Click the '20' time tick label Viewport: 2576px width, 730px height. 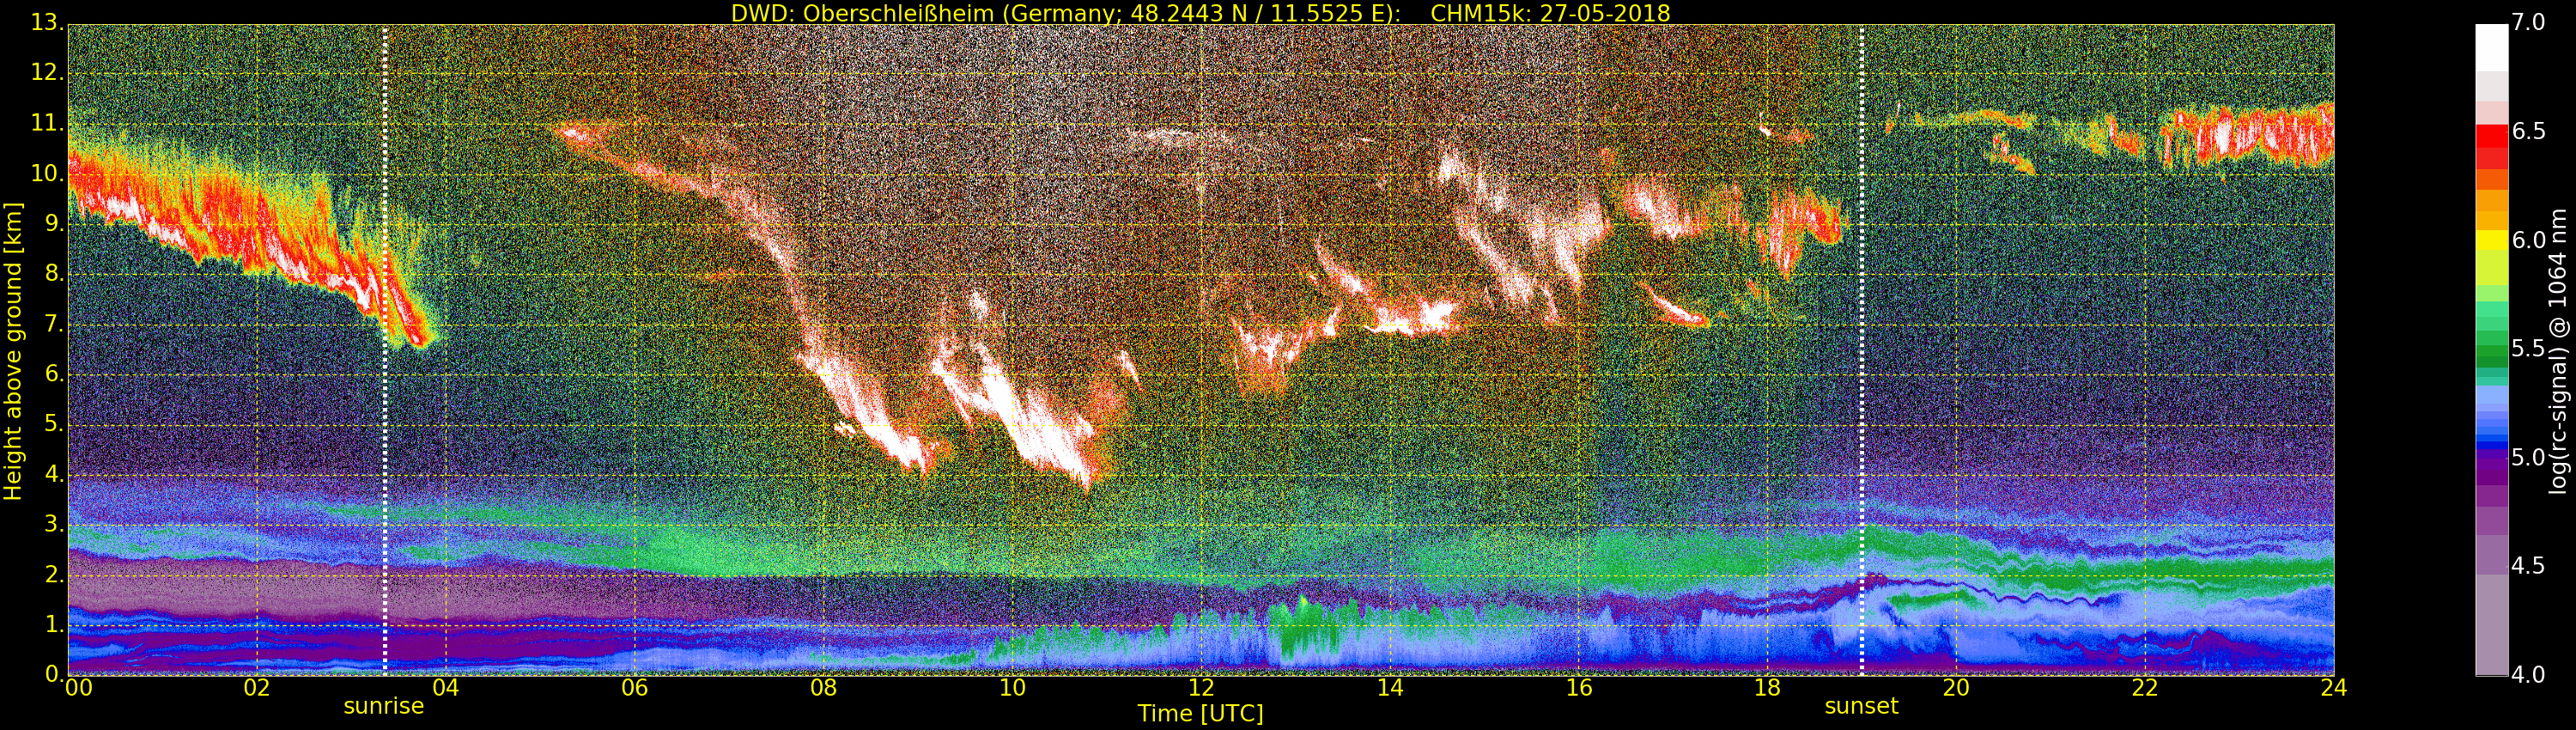click(1956, 688)
